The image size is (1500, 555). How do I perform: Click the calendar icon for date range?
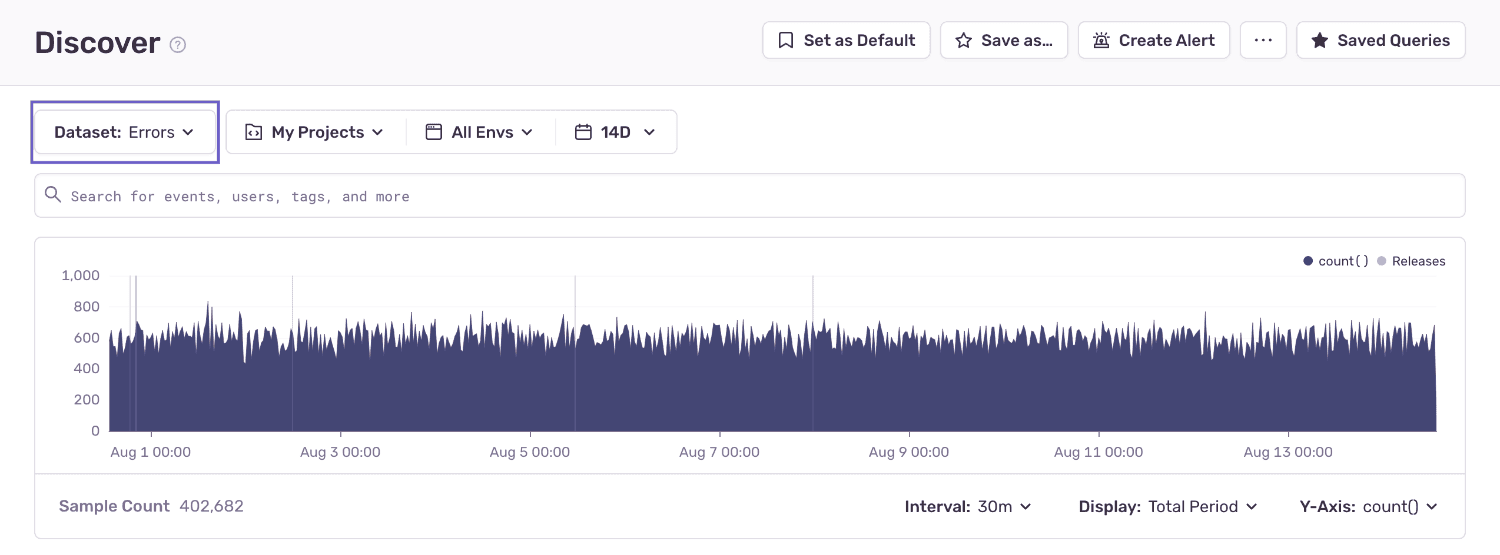pos(583,132)
